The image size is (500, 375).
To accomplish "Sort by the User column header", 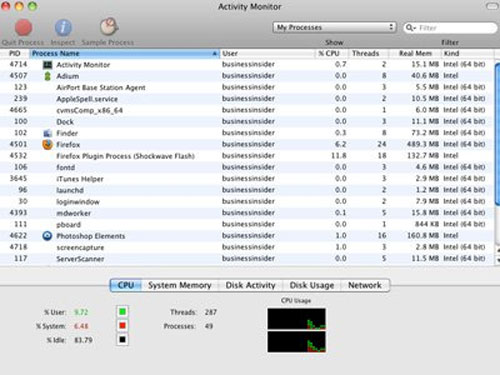I will tap(267, 54).
